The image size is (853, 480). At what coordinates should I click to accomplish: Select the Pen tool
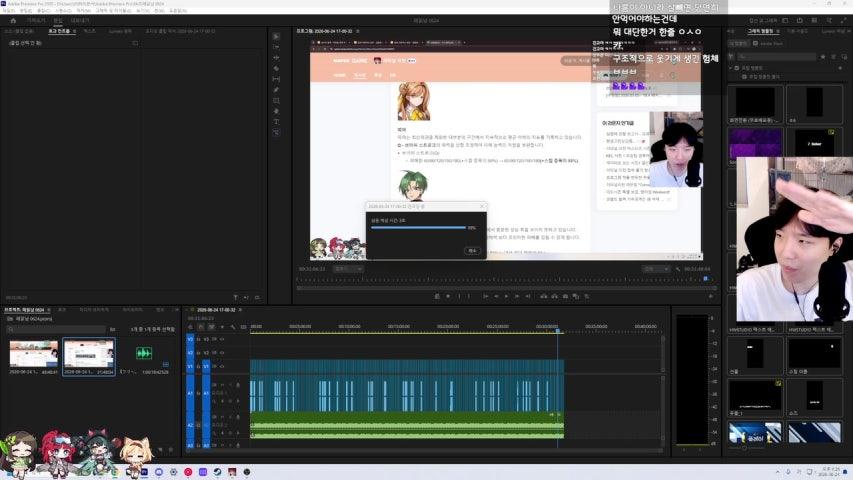276,90
